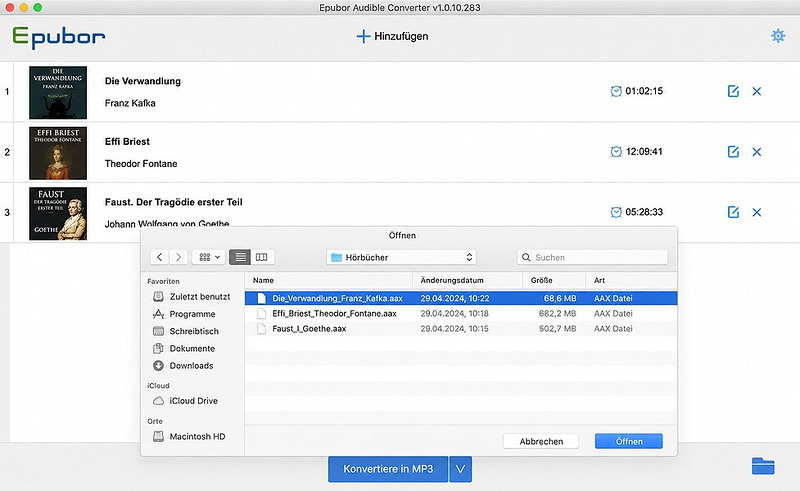
Task: Go forward in the file dialog
Action: [178, 257]
